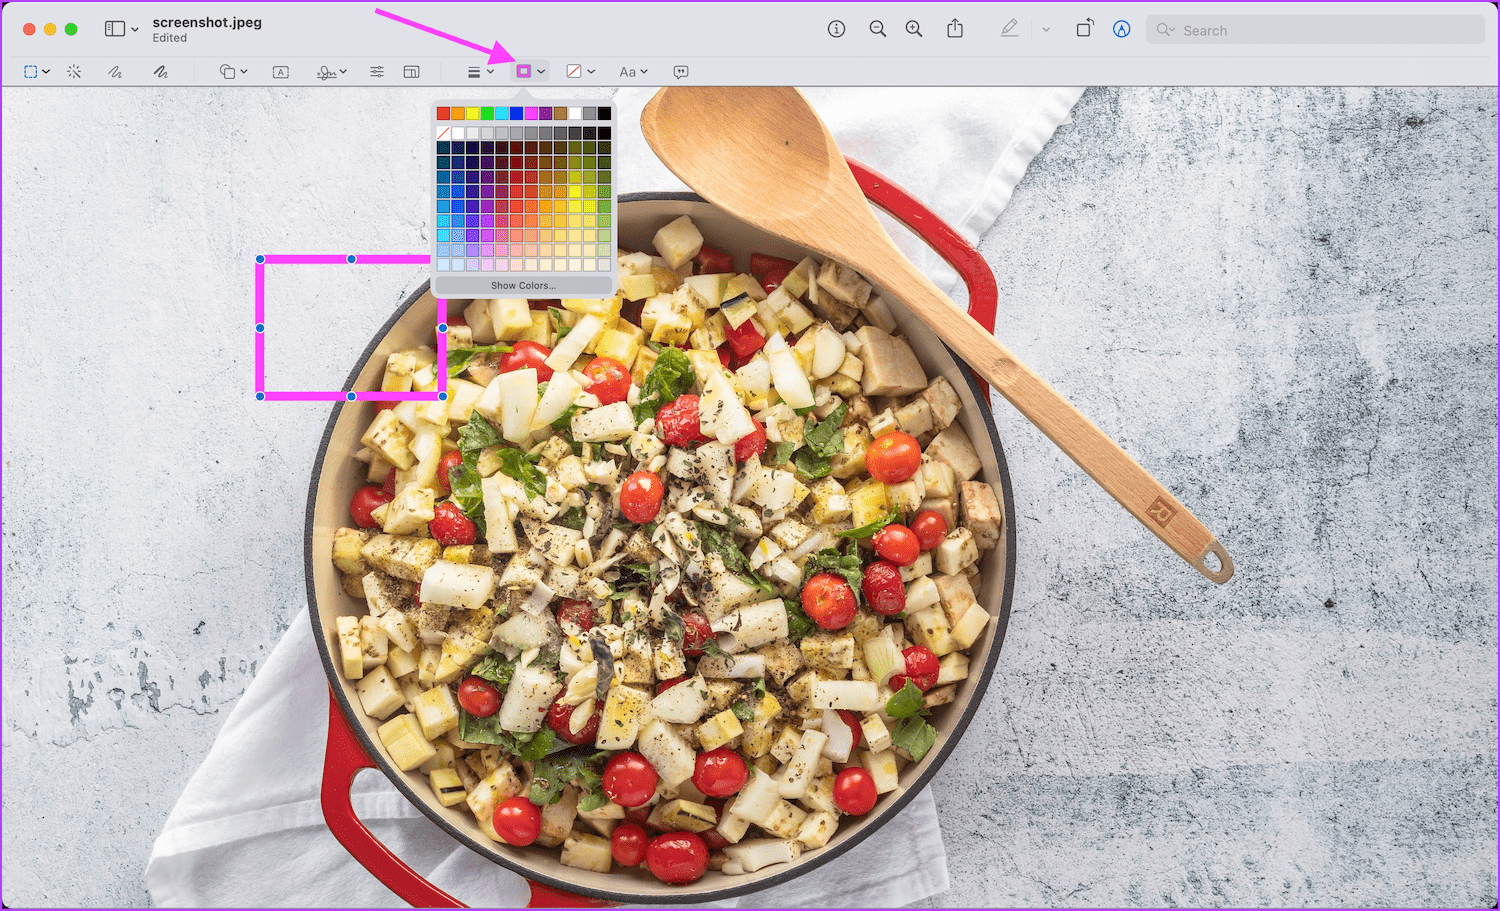1500x911 pixels.
Task: Expand the Shape Style chevron
Action: point(490,72)
